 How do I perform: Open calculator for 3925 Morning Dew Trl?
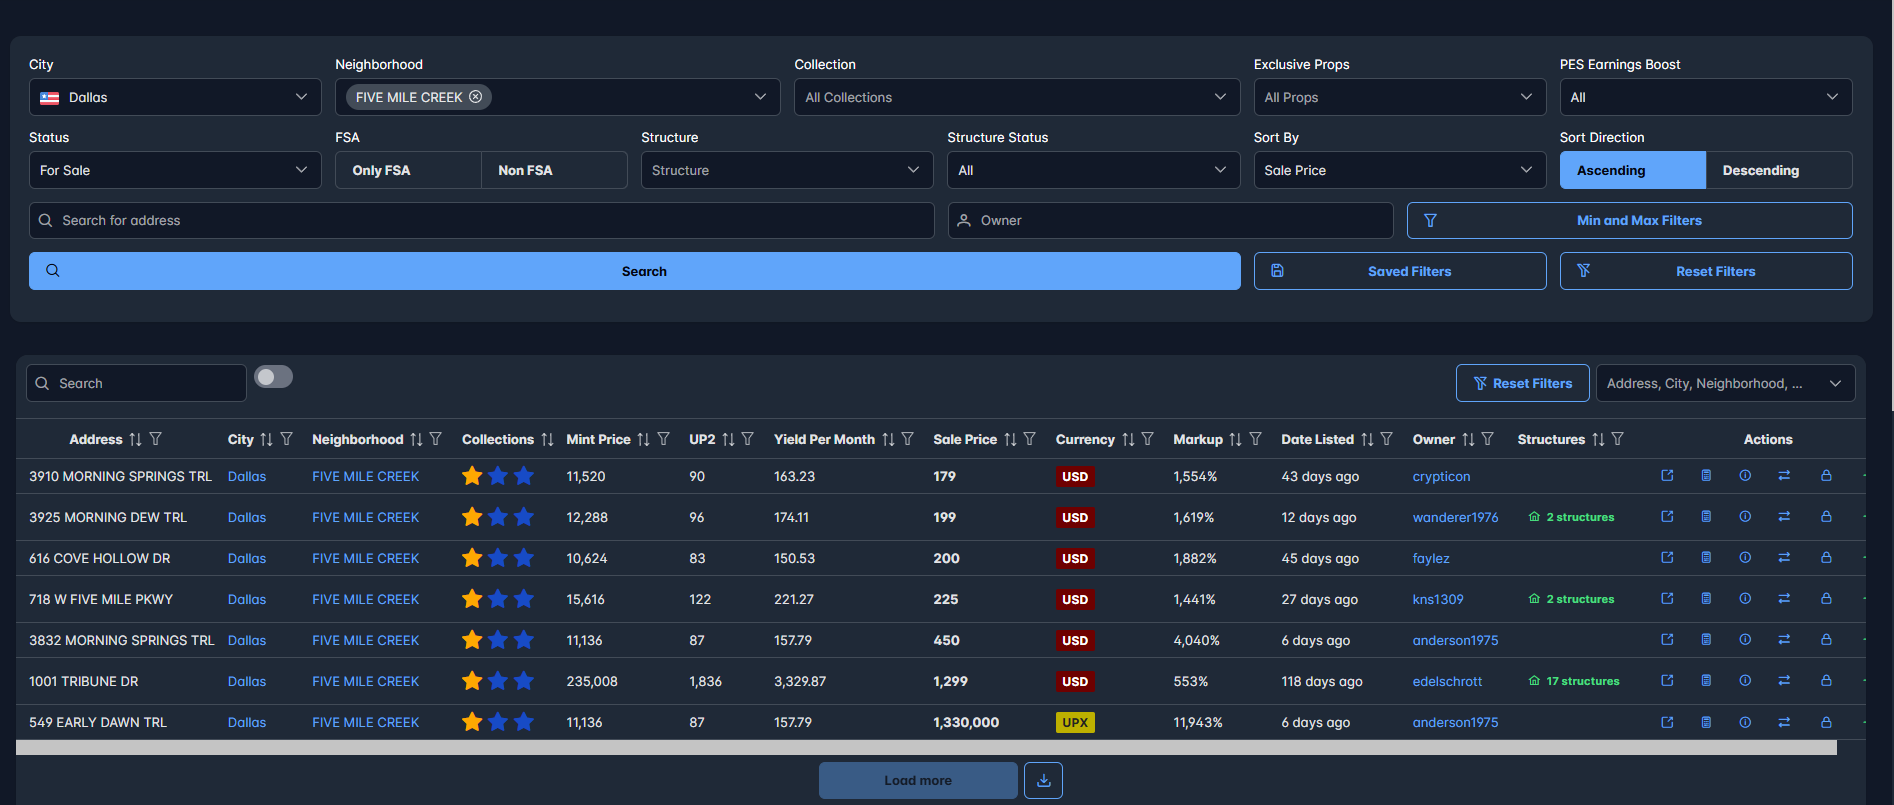click(x=1706, y=517)
